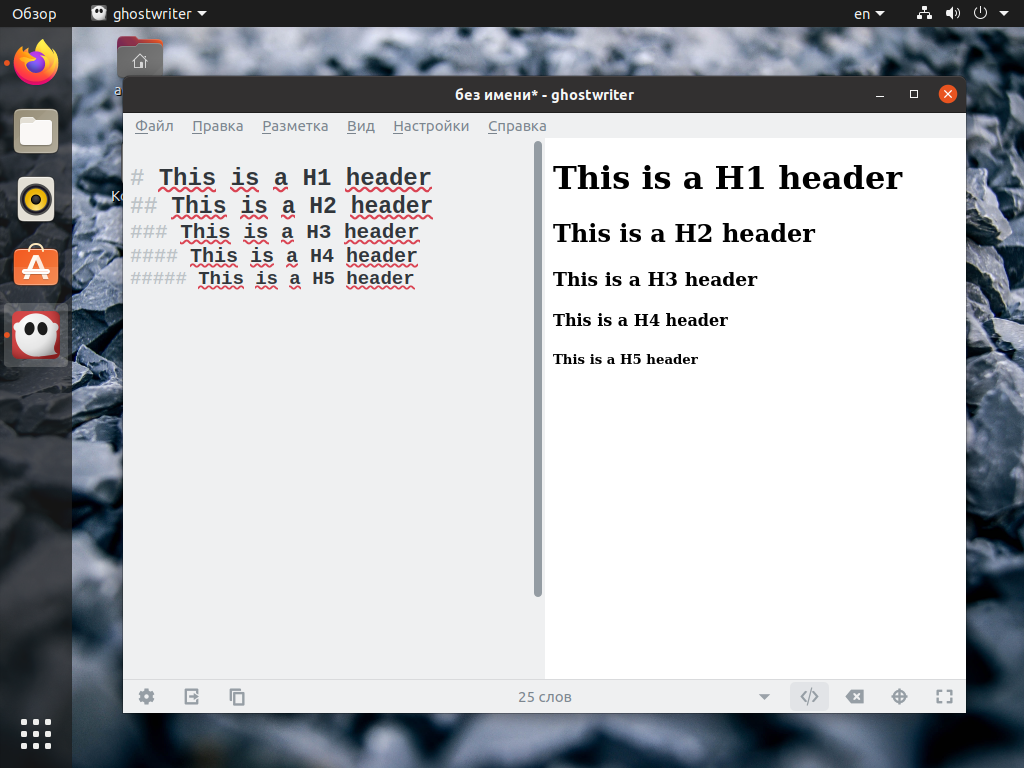Viewport: 1024px width, 768px height.
Task: Open the home folder desktop icon
Action: click(x=140, y=59)
